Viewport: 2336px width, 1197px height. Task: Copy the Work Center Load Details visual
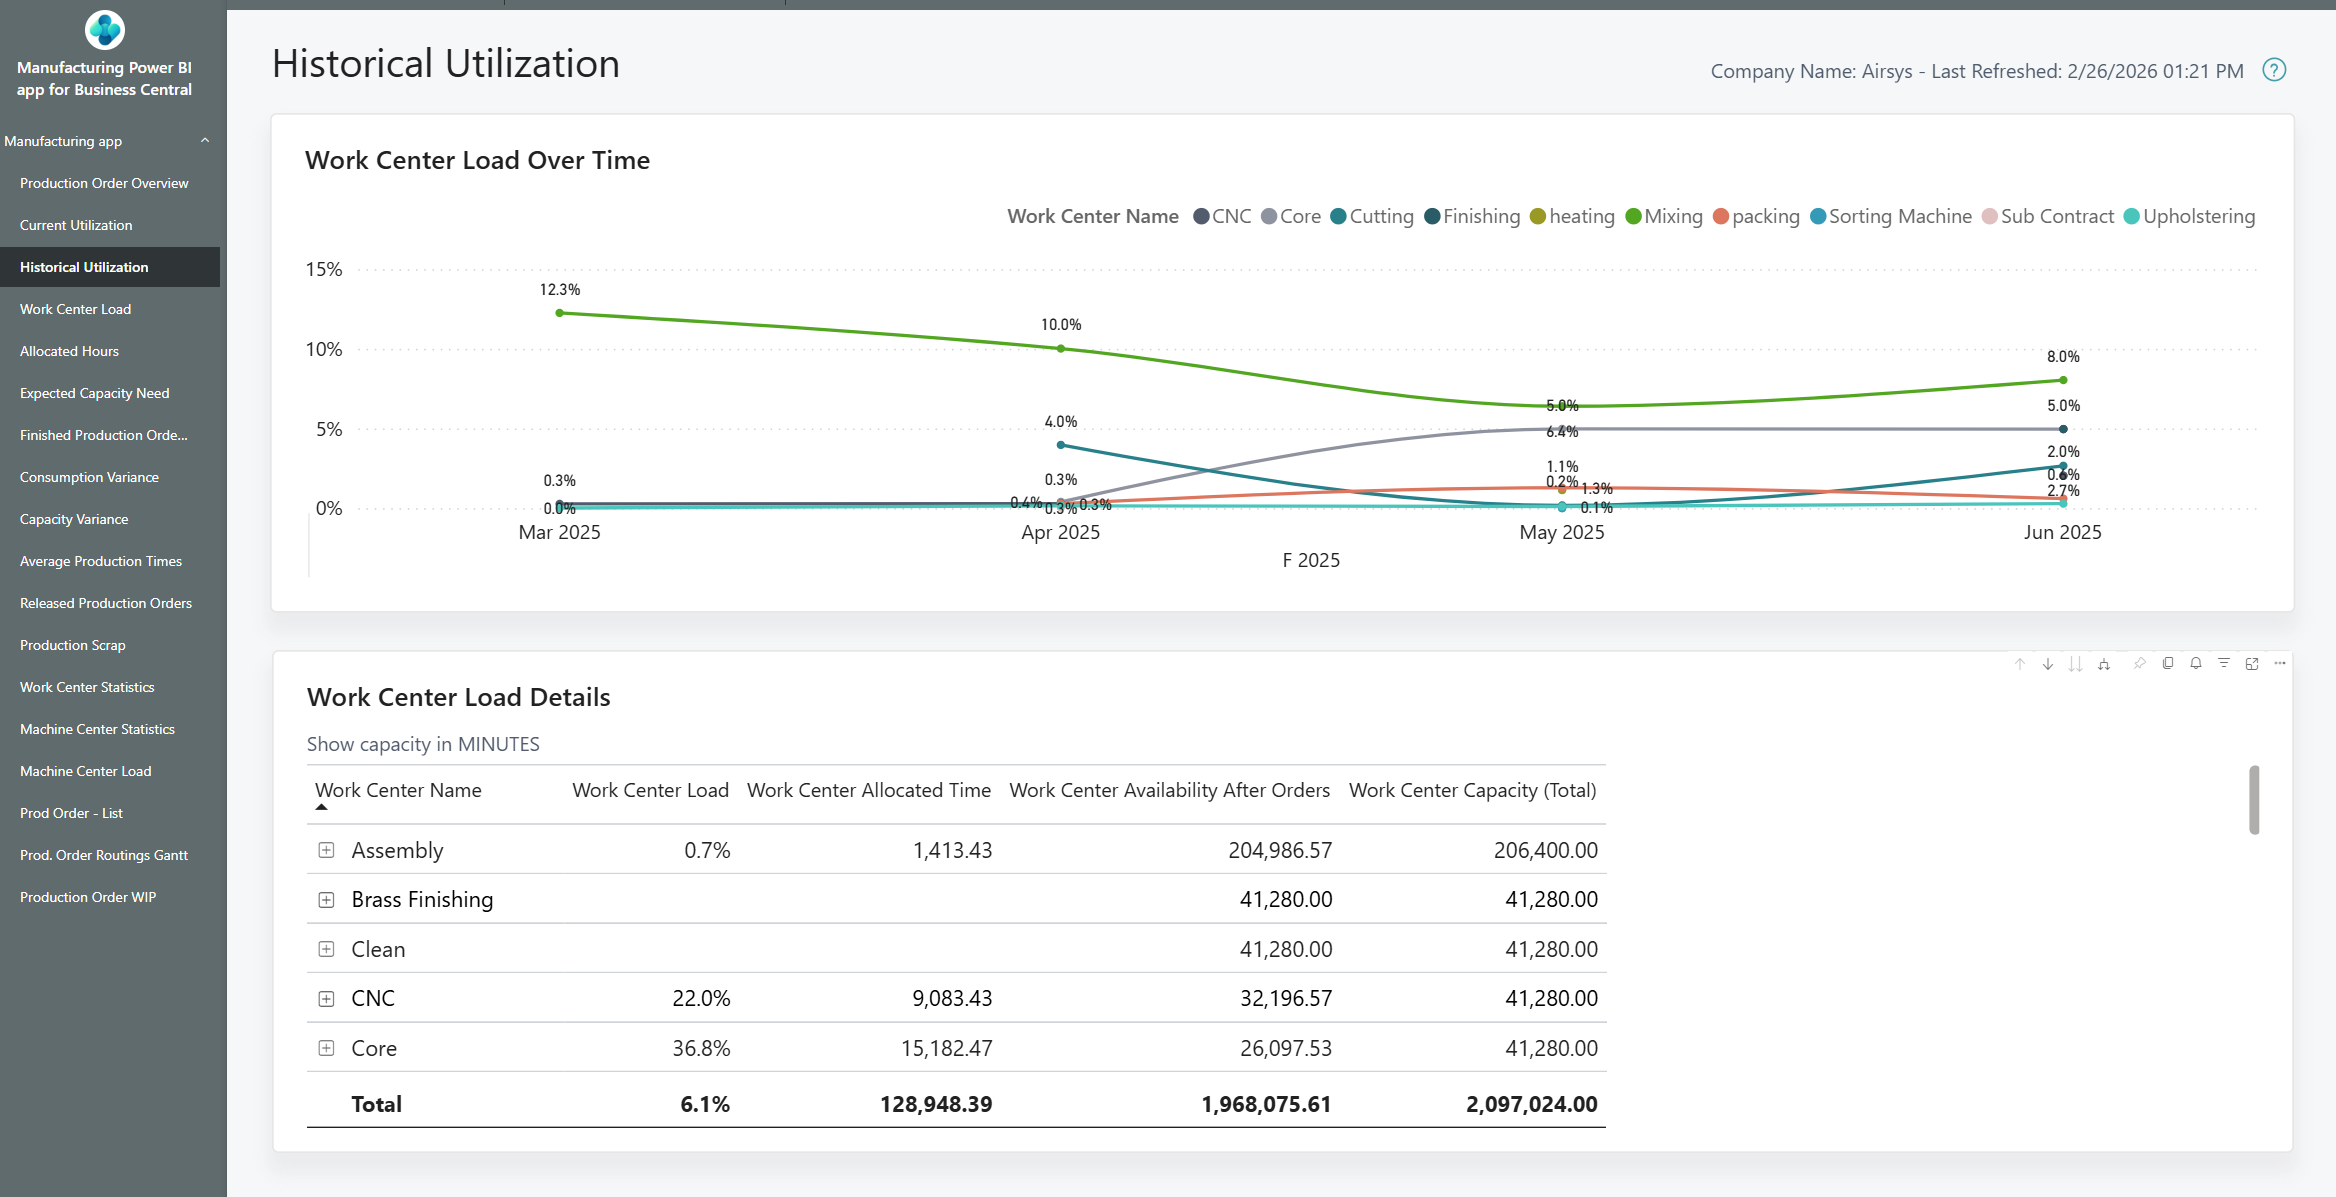click(x=2169, y=663)
